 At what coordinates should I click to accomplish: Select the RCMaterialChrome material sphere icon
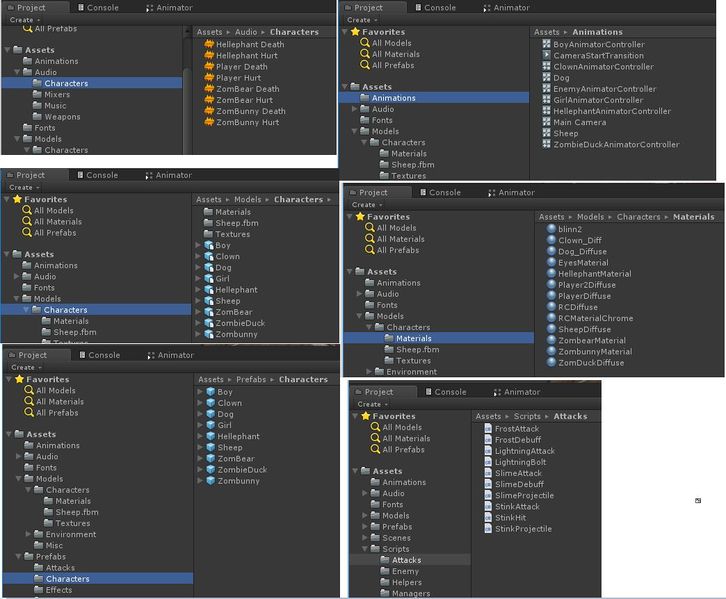tap(551, 318)
